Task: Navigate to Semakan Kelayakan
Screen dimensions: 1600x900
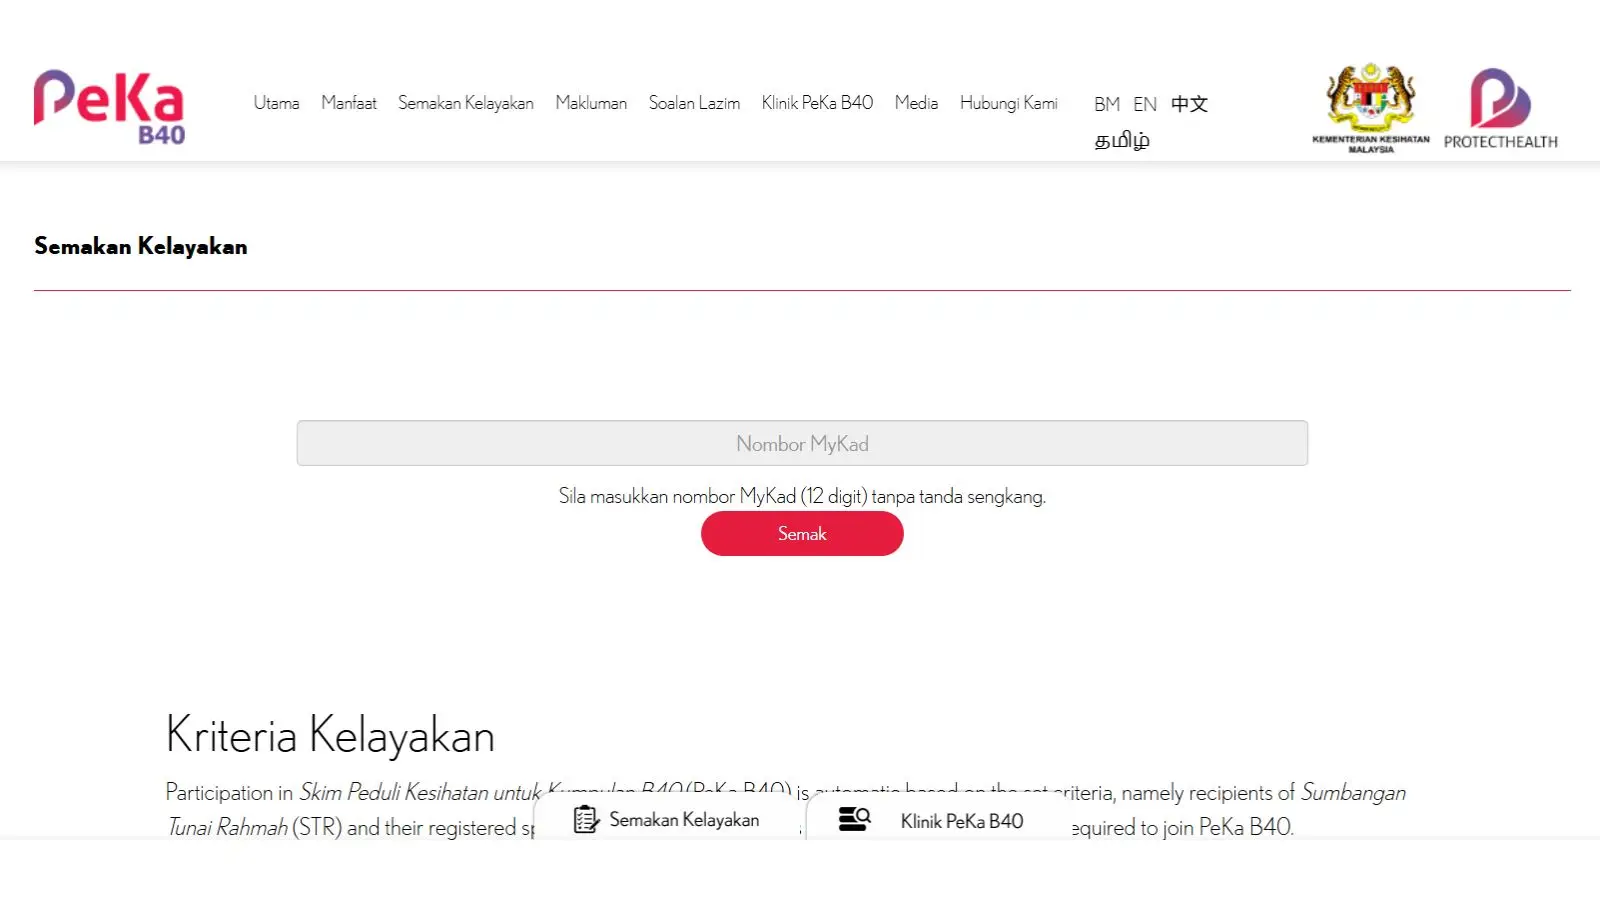Action: [x=465, y=103]
